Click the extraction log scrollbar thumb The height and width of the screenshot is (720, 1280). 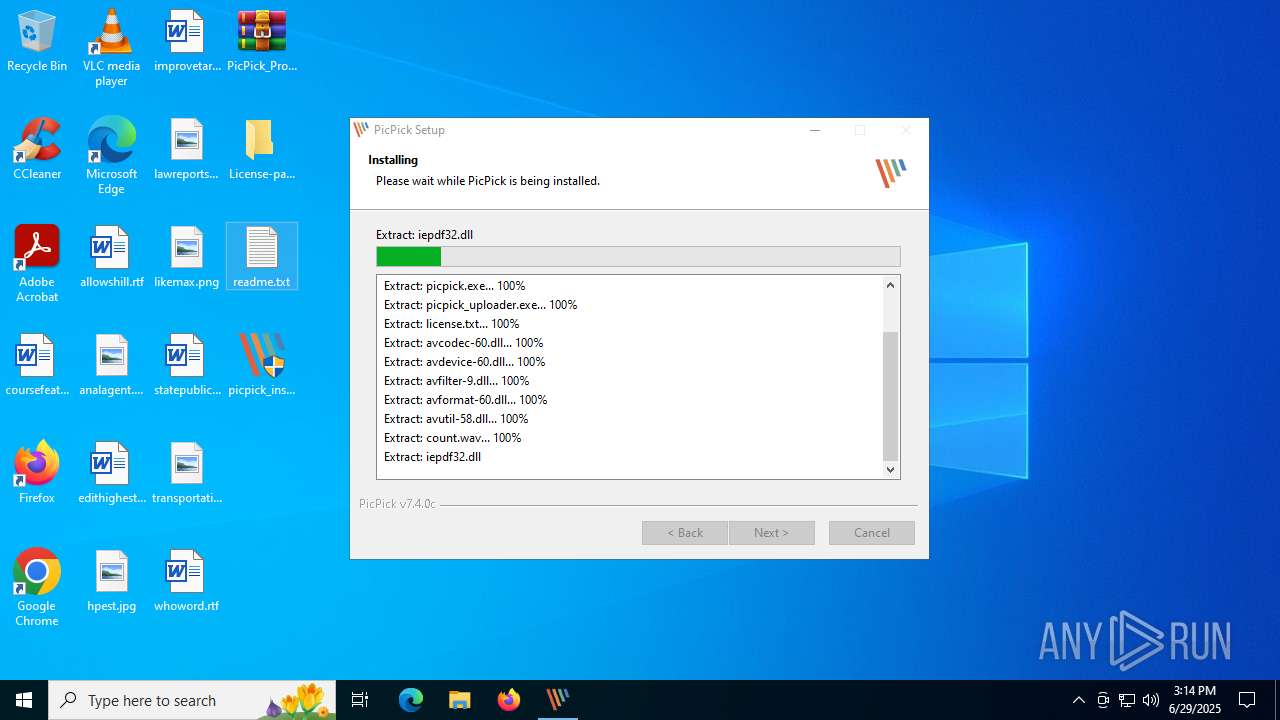point(891,396)
